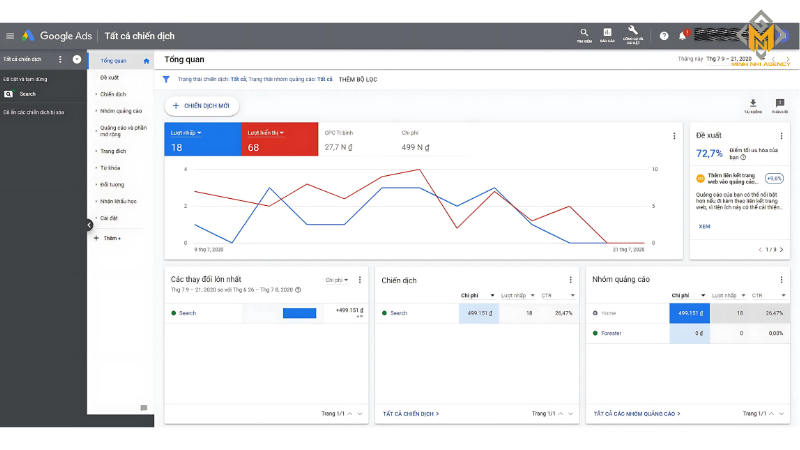The width and height of the screenshot is (800, 450).
Task: Open the hamburger main menu
Action: pos(10,36)
